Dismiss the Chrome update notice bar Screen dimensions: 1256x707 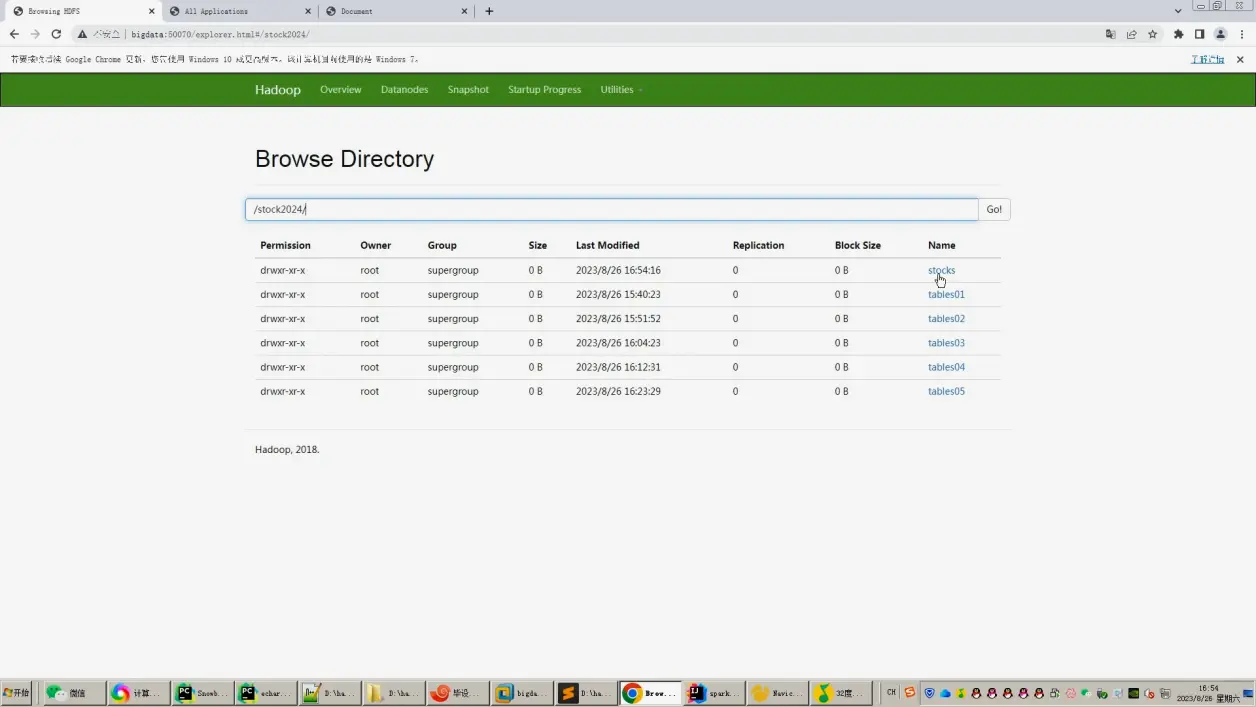(x=1240, y=60)
